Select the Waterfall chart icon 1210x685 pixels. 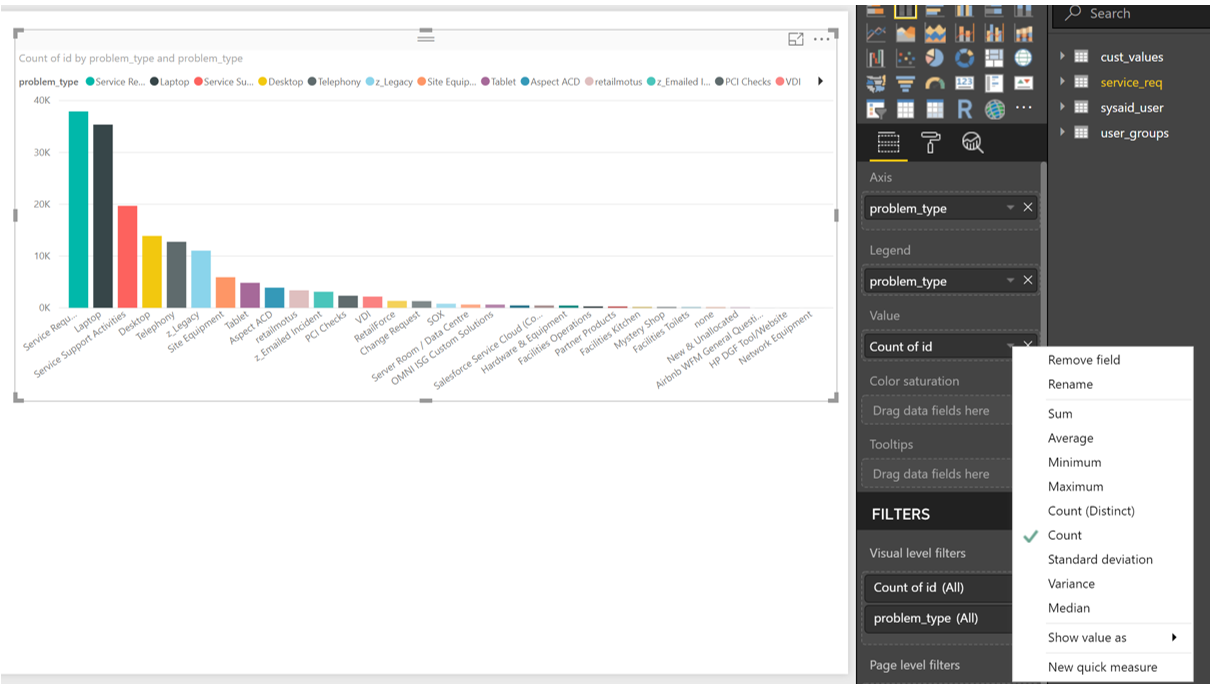(876, 58)
